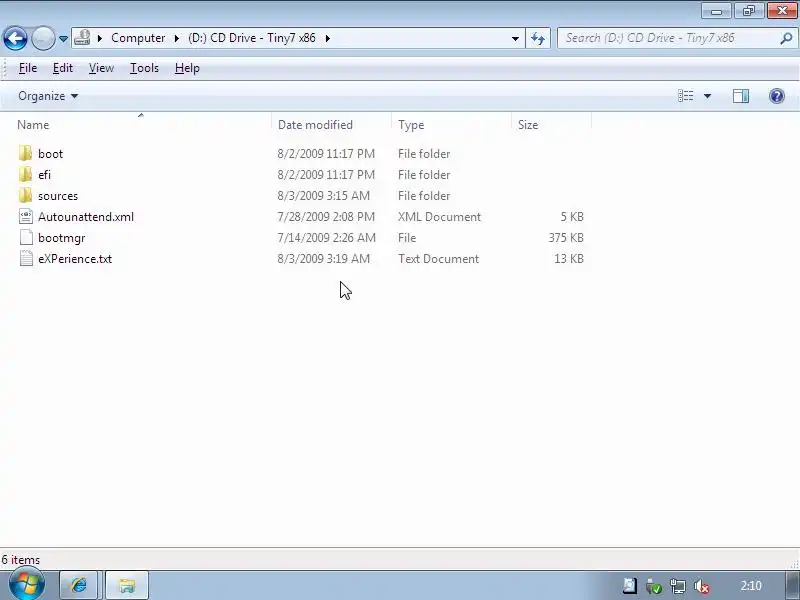Select the boot folder icon
The image size is (800, 600).
(x=26, y=154)
